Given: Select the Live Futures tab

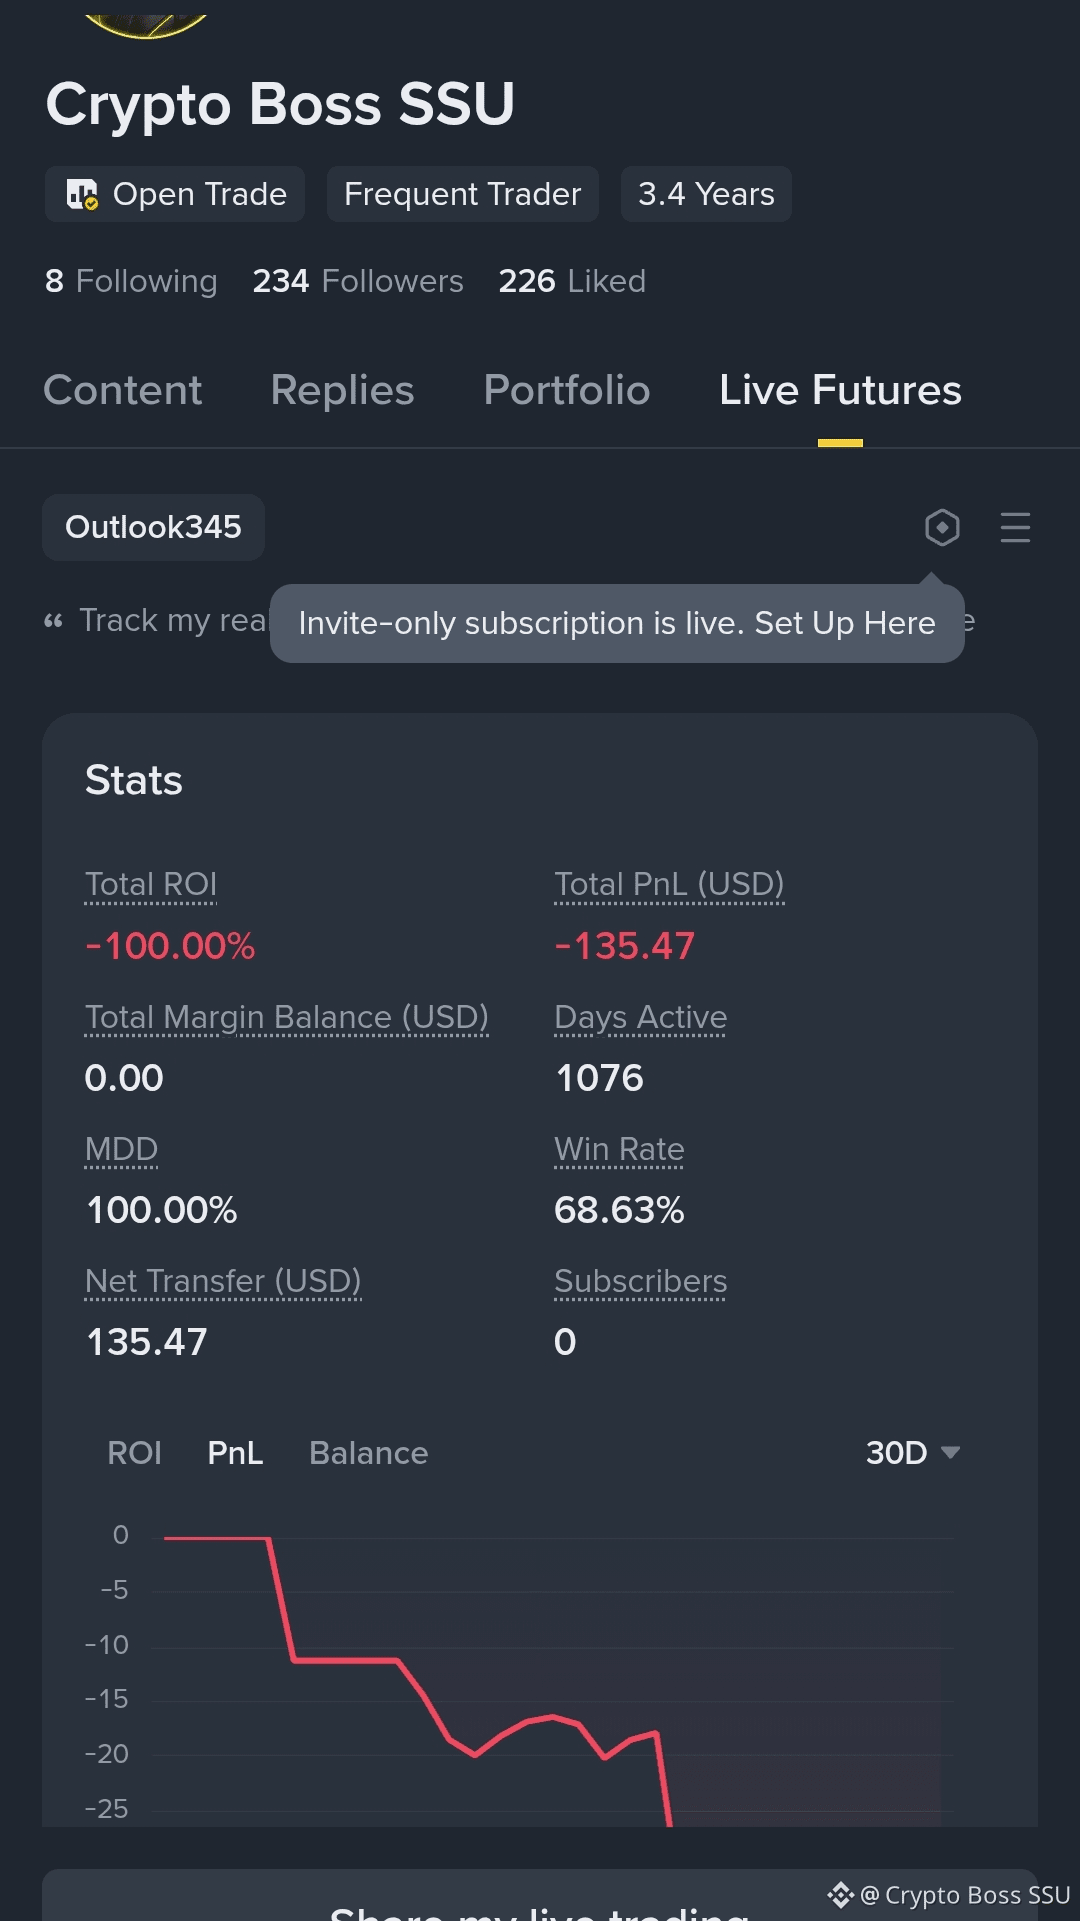Looking at the screenshot, I should (840, 390).
